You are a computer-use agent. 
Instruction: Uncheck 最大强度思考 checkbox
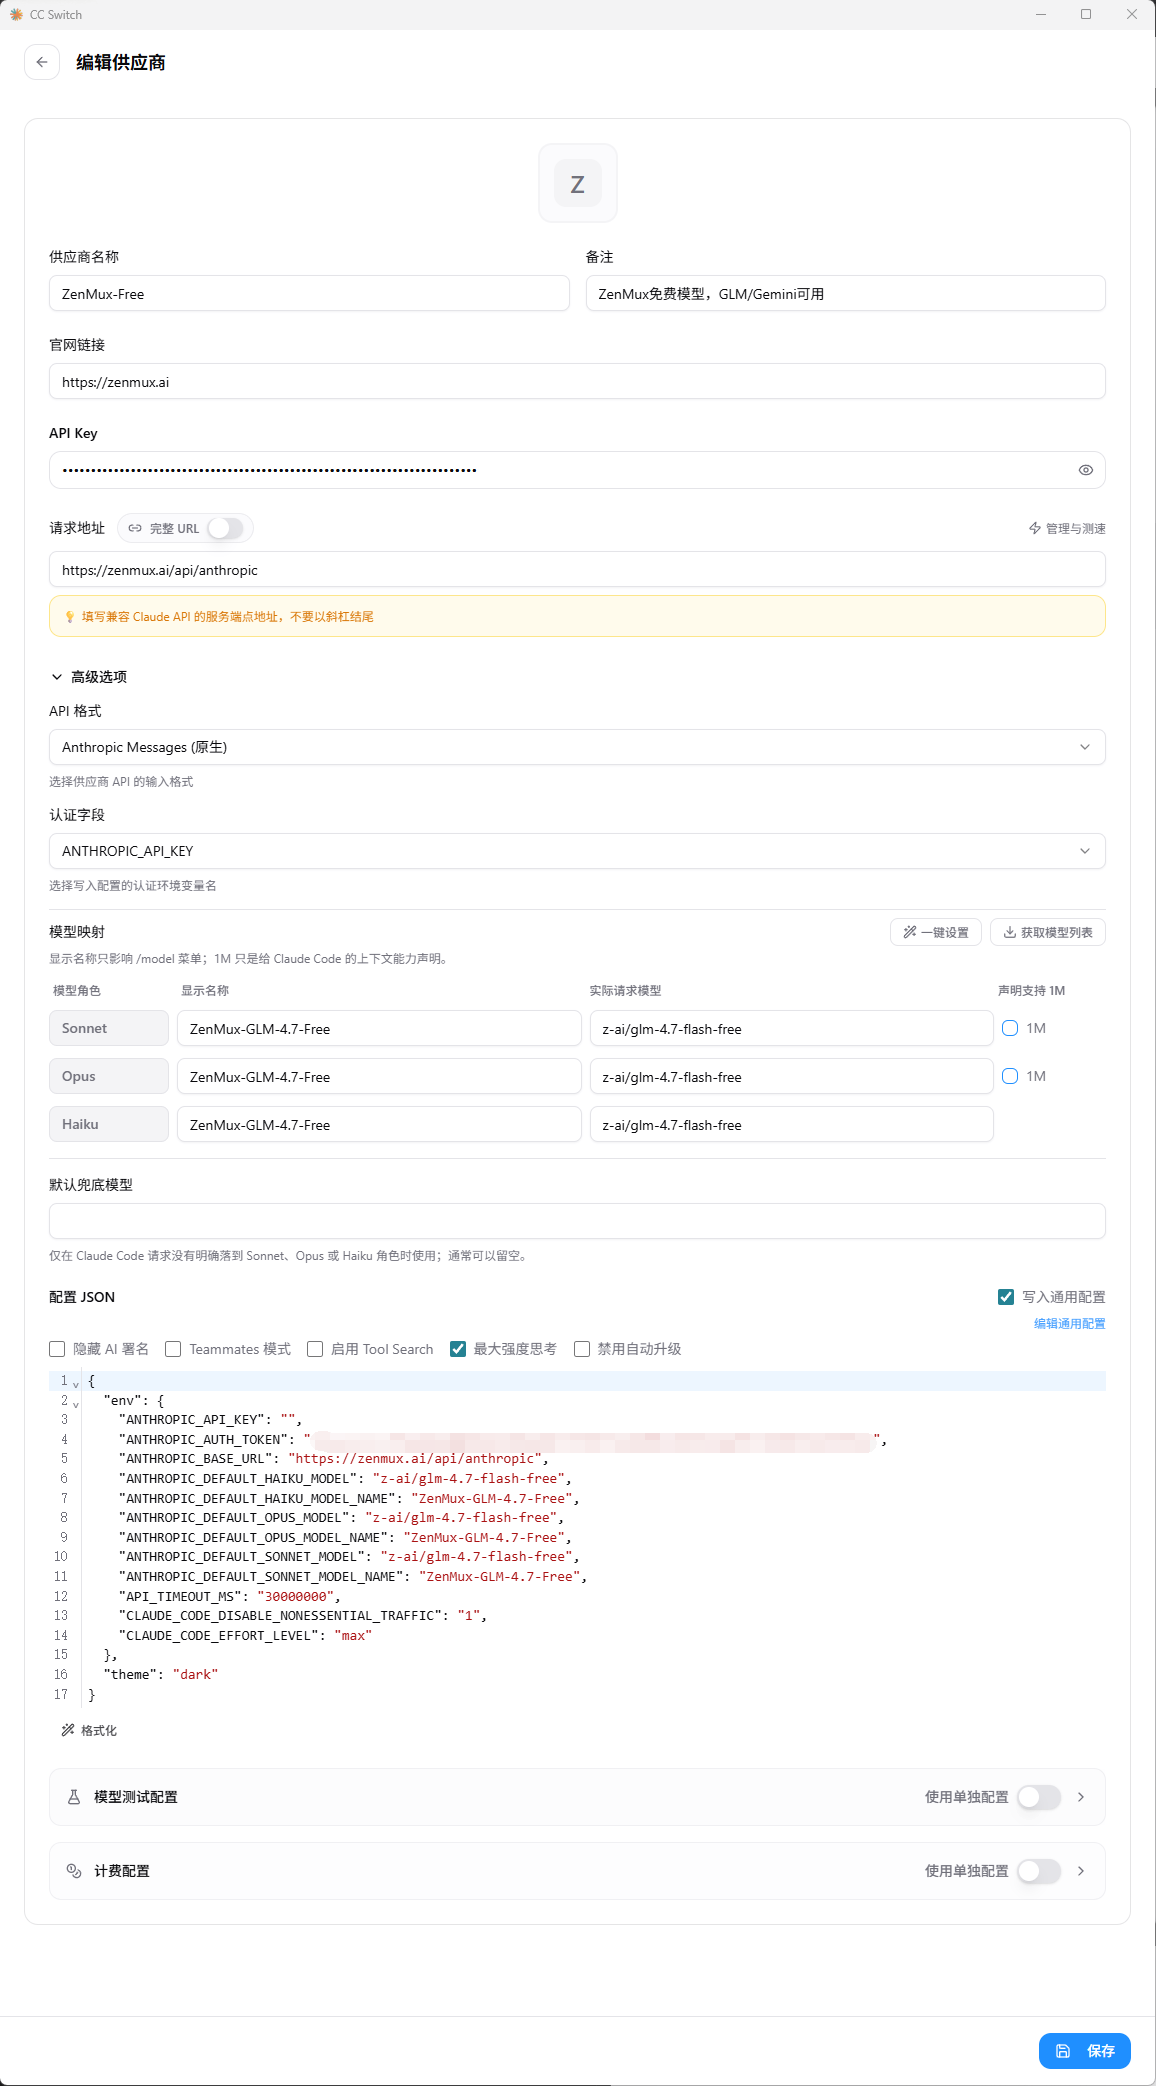pyautogui.click(x=458, y=1349)
